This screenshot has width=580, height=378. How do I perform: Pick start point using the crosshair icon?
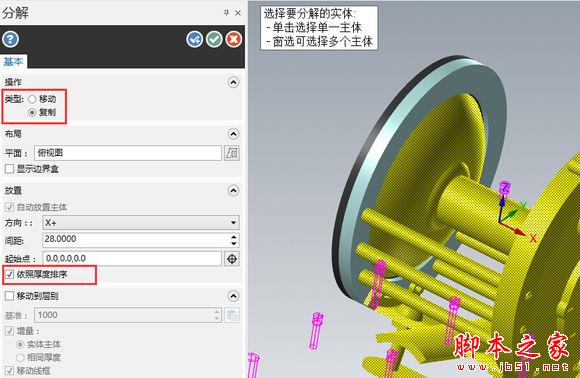coord(232,259)
